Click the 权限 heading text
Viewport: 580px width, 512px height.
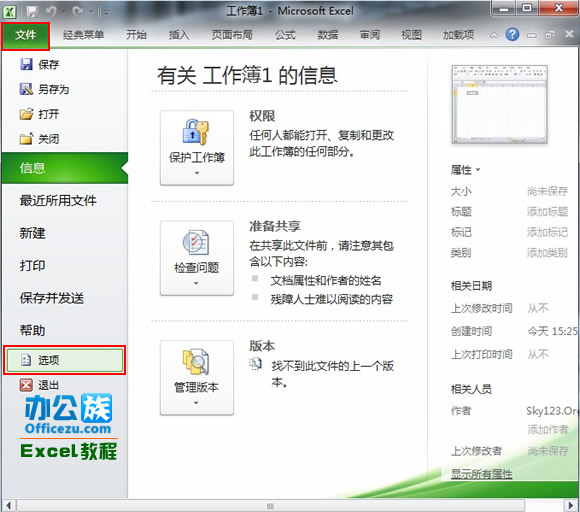pos(262,116)
